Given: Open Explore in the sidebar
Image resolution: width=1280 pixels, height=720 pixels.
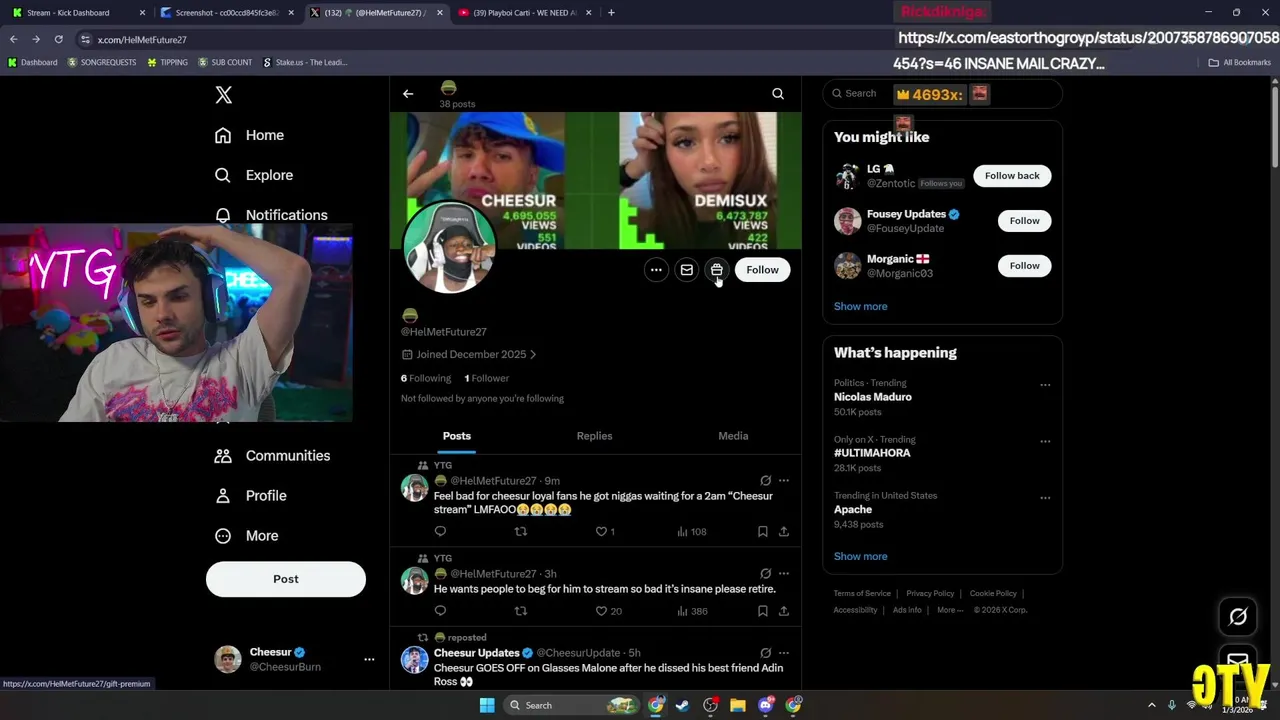Looking at the screenshot, I should 254,175.
